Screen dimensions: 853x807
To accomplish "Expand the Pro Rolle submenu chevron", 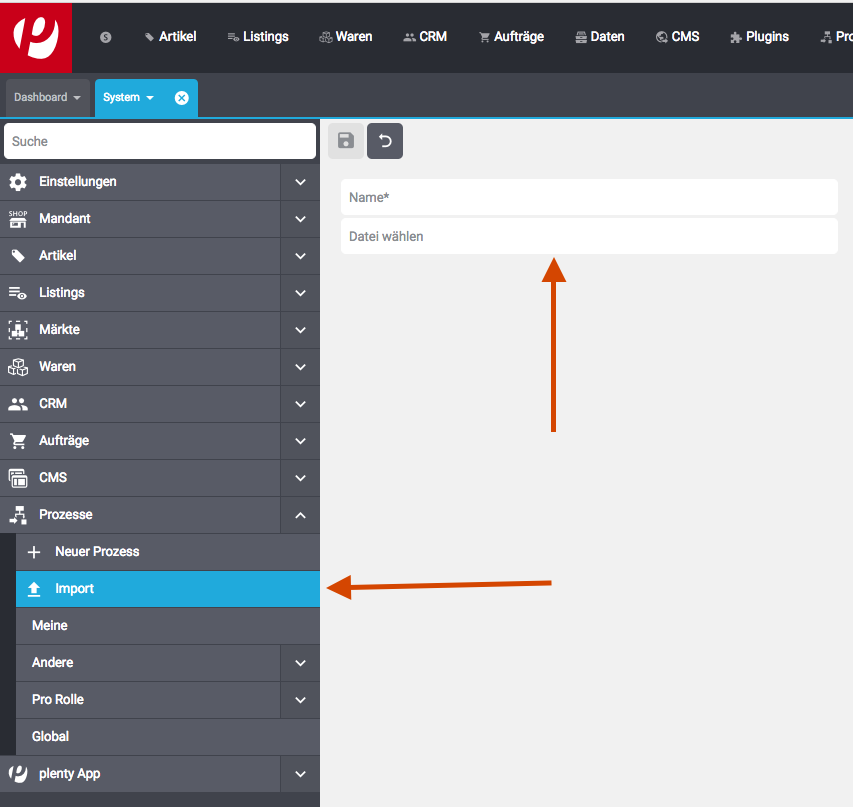I will tap(300, 700).
